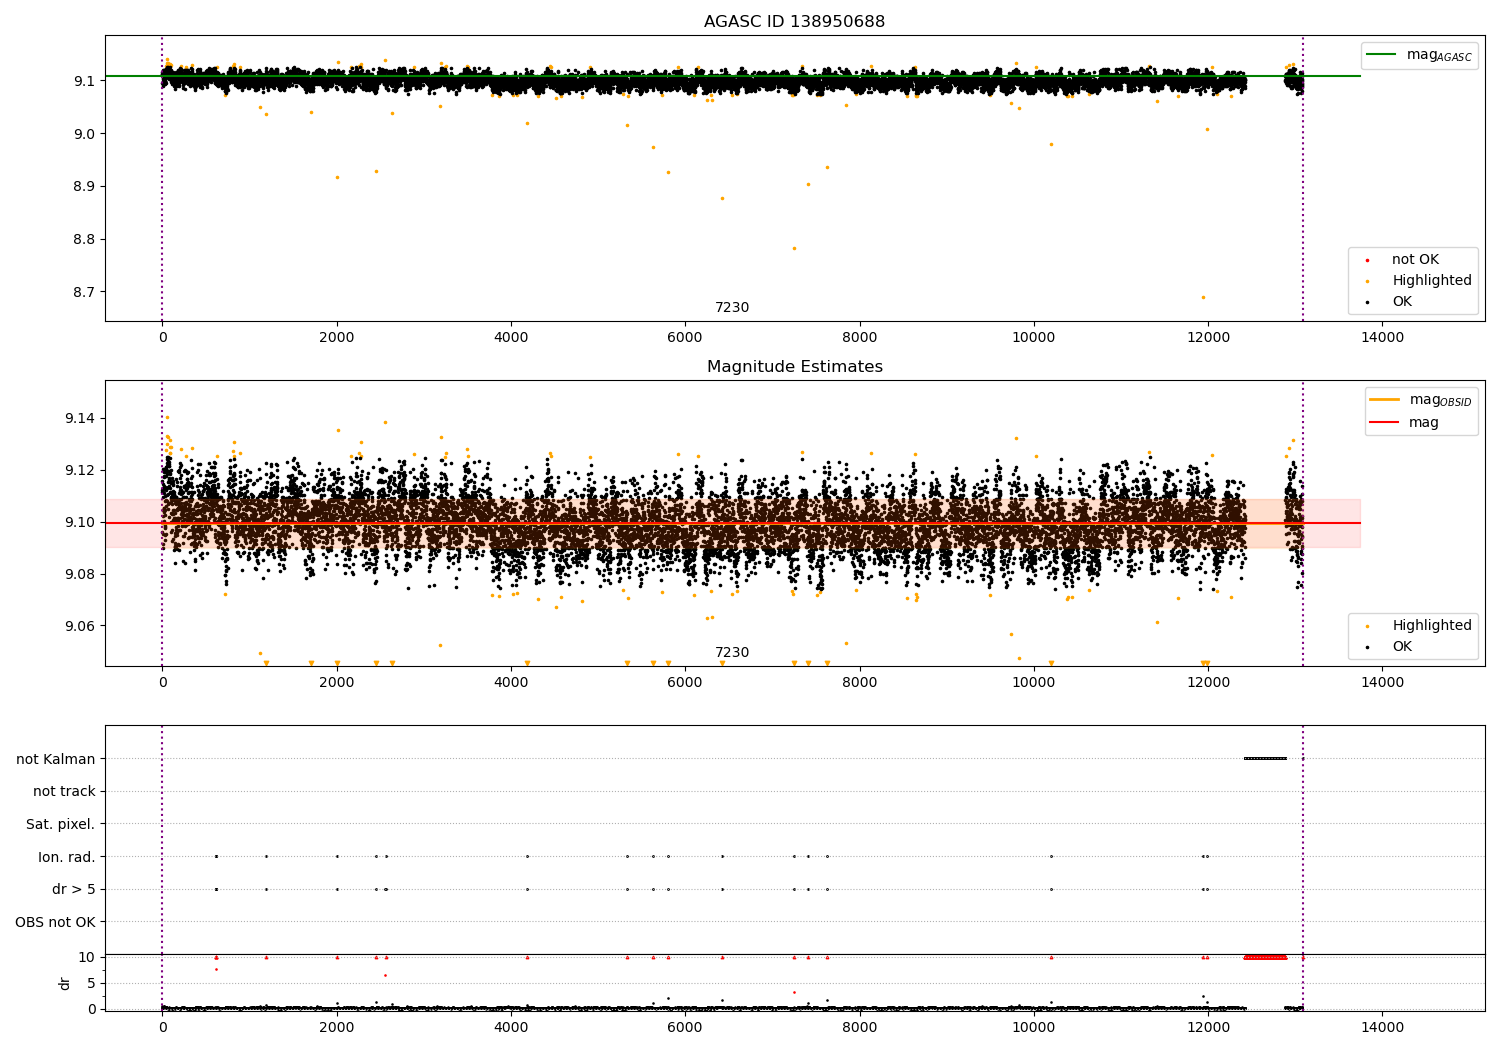
Task: Click the green mag AGASC legend line
Action: 1381,55
